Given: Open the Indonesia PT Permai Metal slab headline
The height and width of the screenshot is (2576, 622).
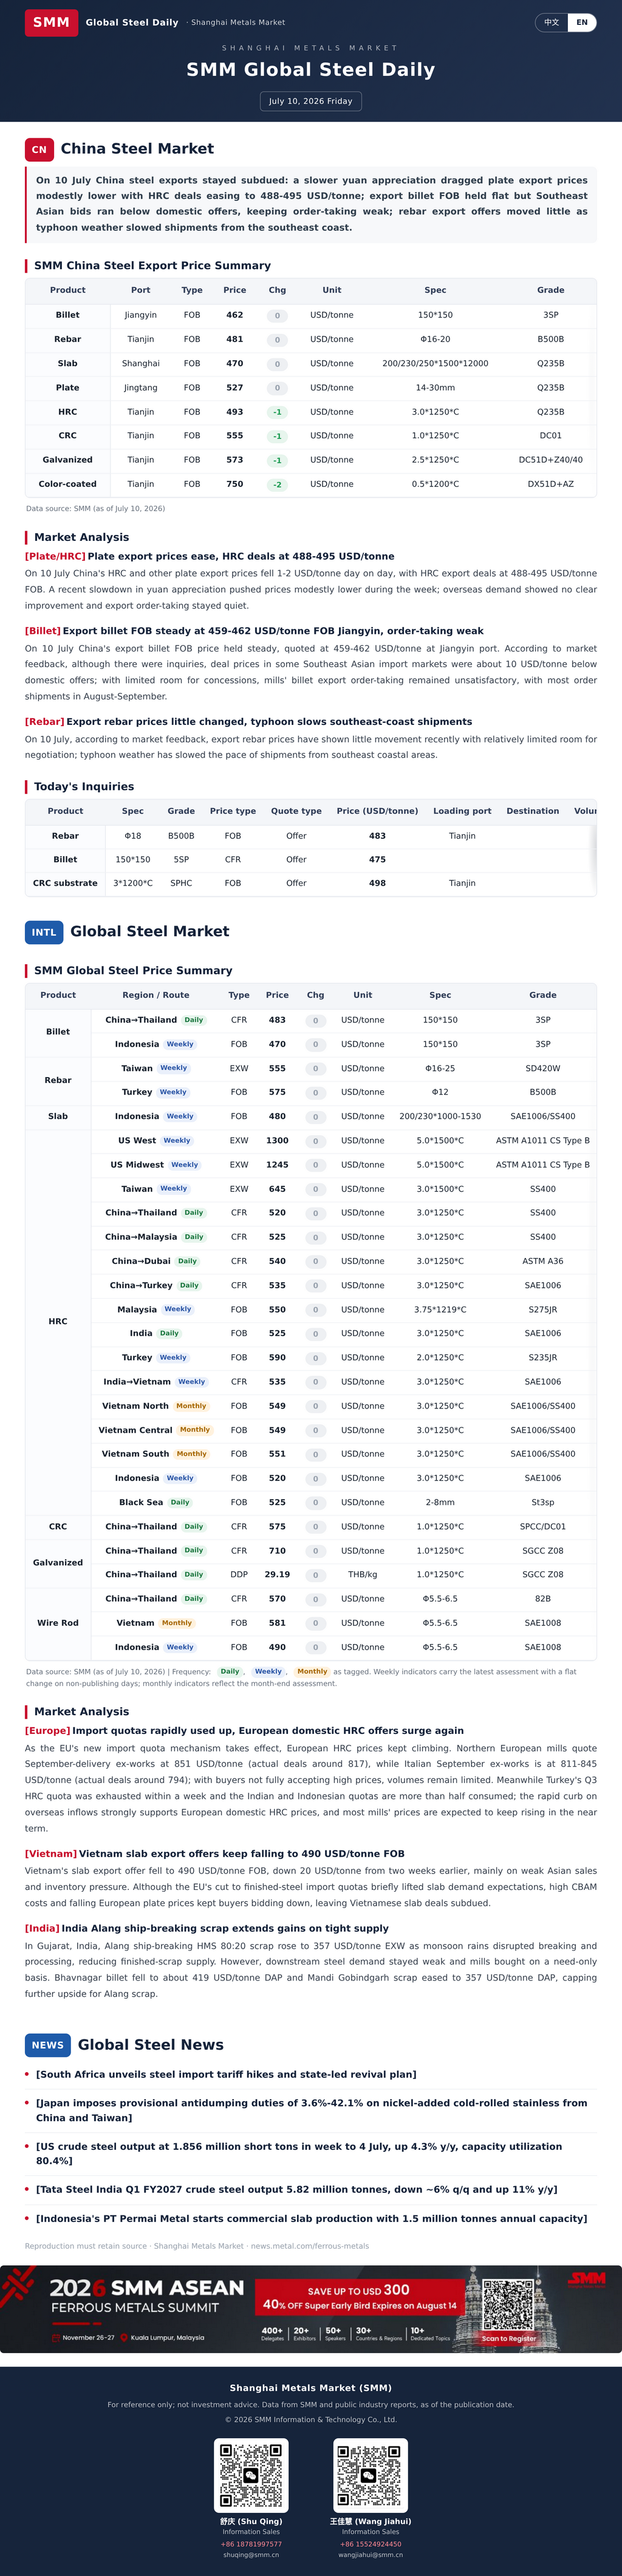Looking at the screenshot, I should click(x=311, y=2218).
